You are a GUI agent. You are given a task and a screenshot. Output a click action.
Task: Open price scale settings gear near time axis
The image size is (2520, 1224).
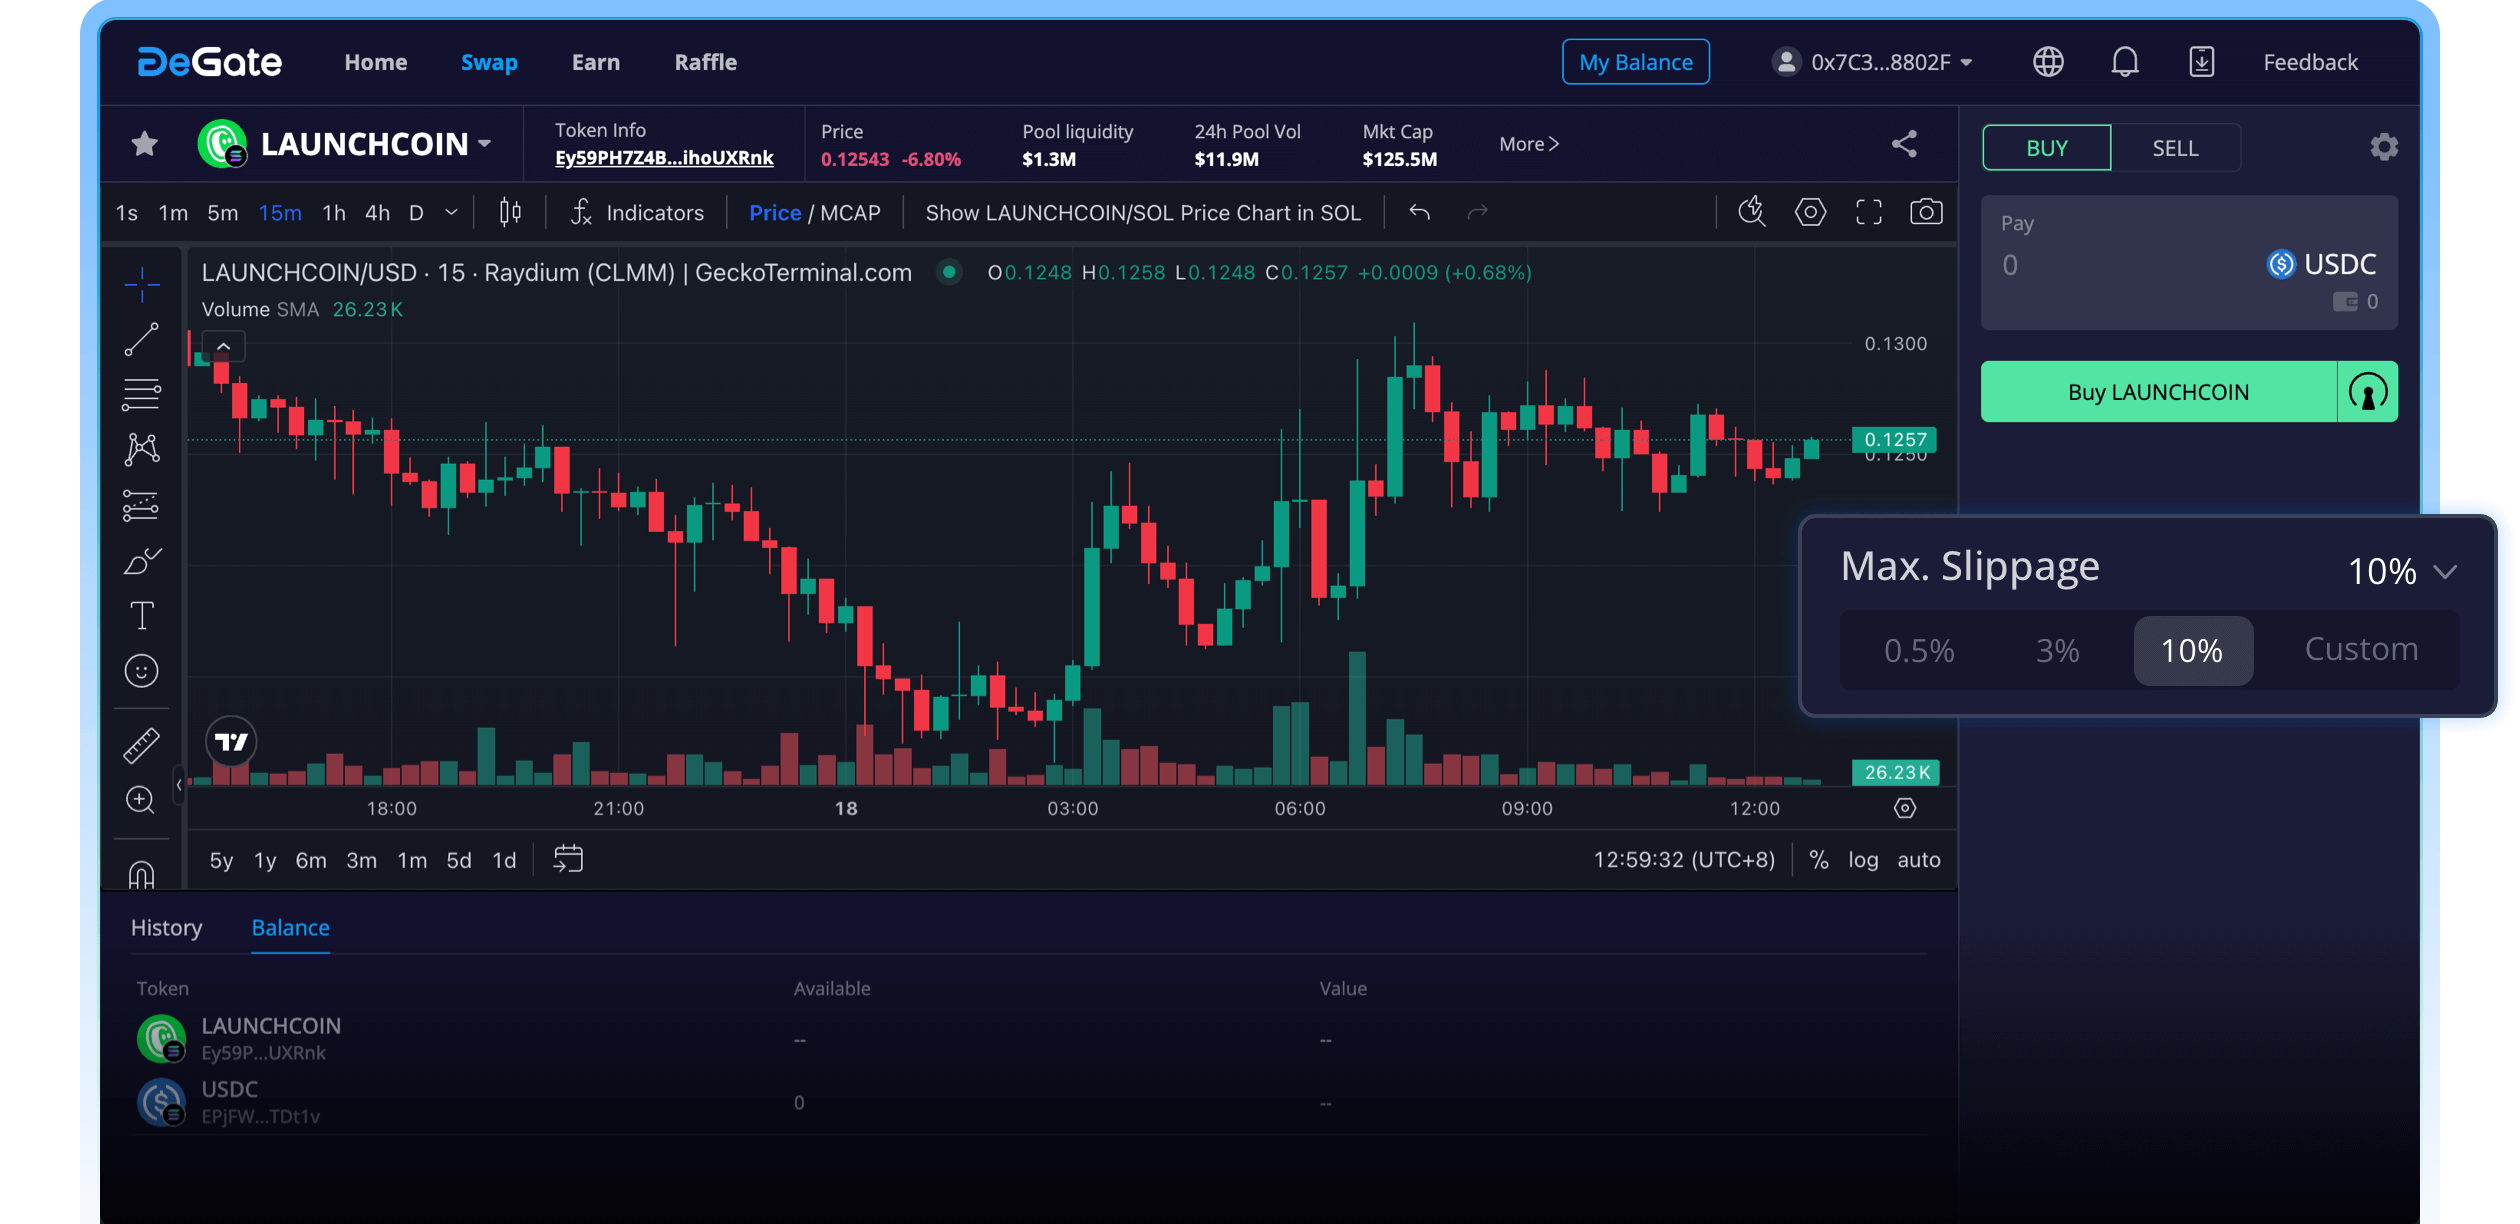pyautogui.click(x=1905, y=808)
